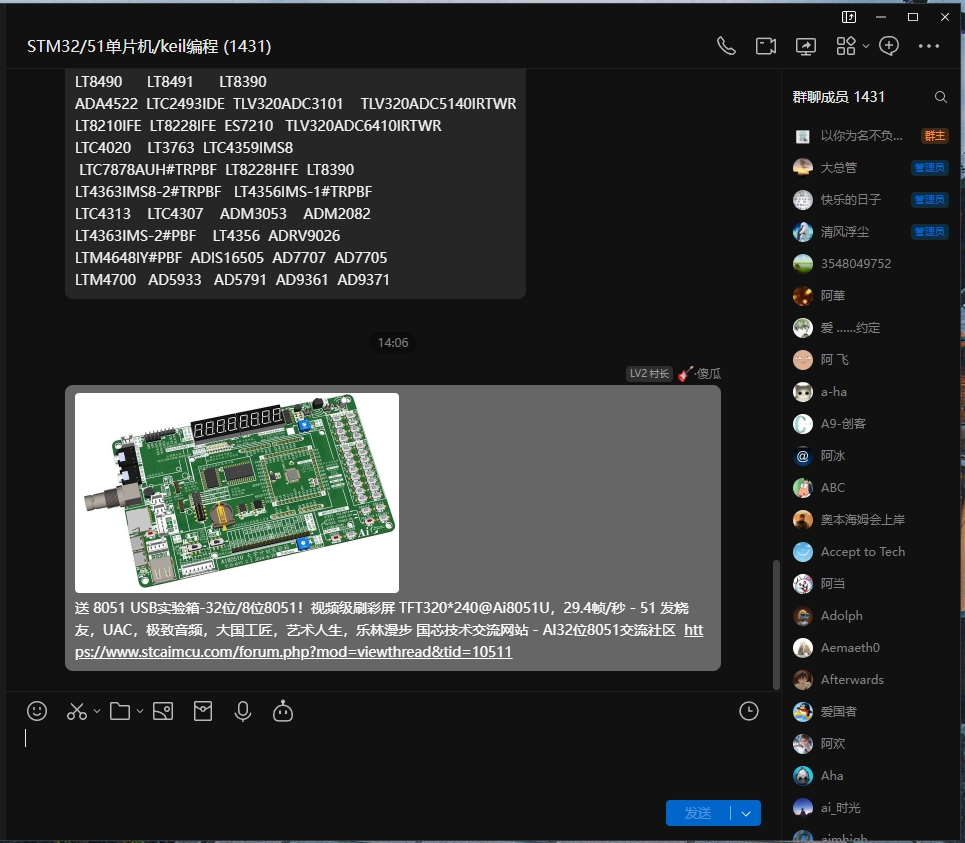The width and height of the screenshot is (965, 843).
Task: Select member Afterwards
Action: coord(870,679)
